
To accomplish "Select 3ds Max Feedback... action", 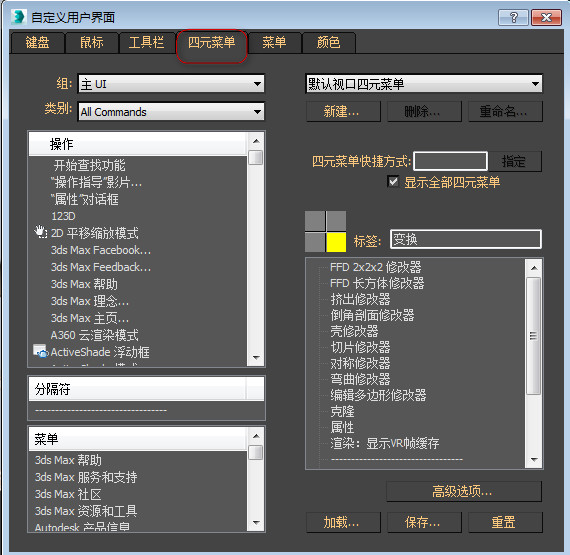I will click(x=101, y=267).
